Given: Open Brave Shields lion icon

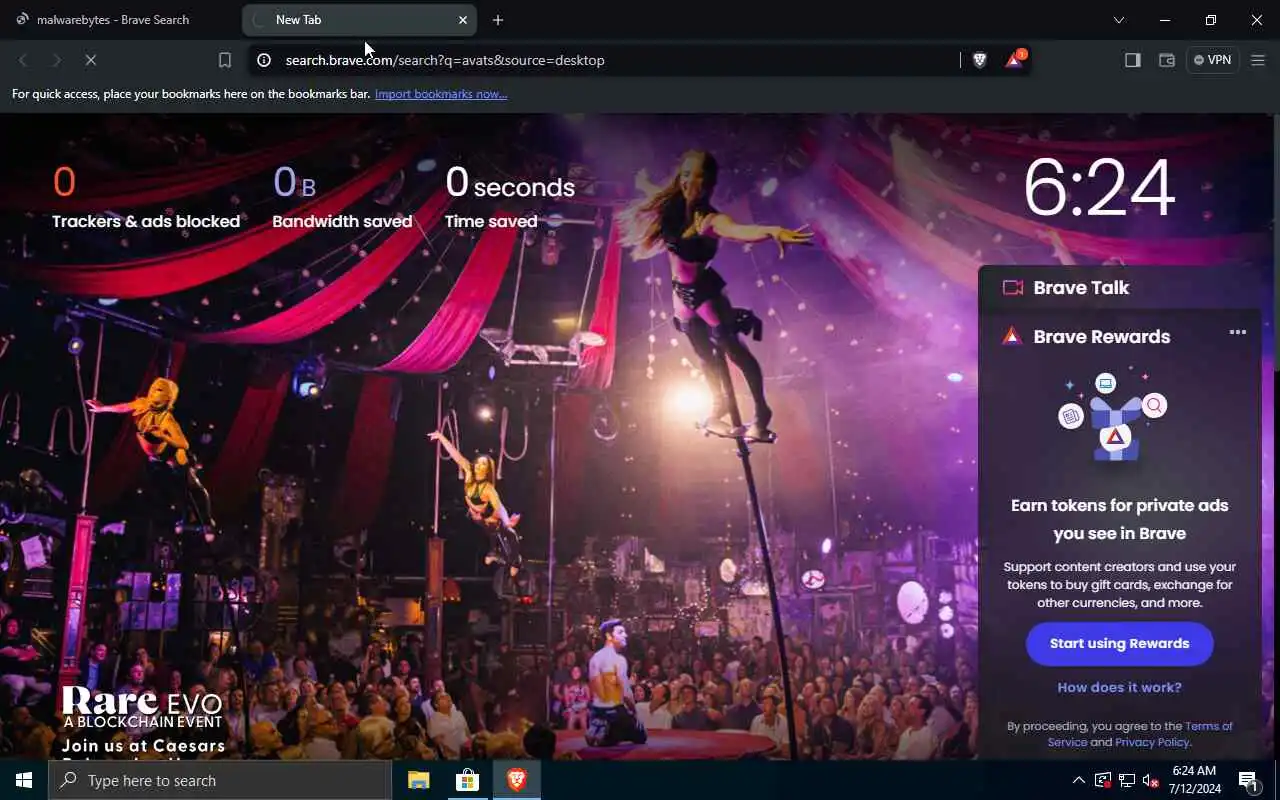Looking at the screenshot, I should coord(980,60).
